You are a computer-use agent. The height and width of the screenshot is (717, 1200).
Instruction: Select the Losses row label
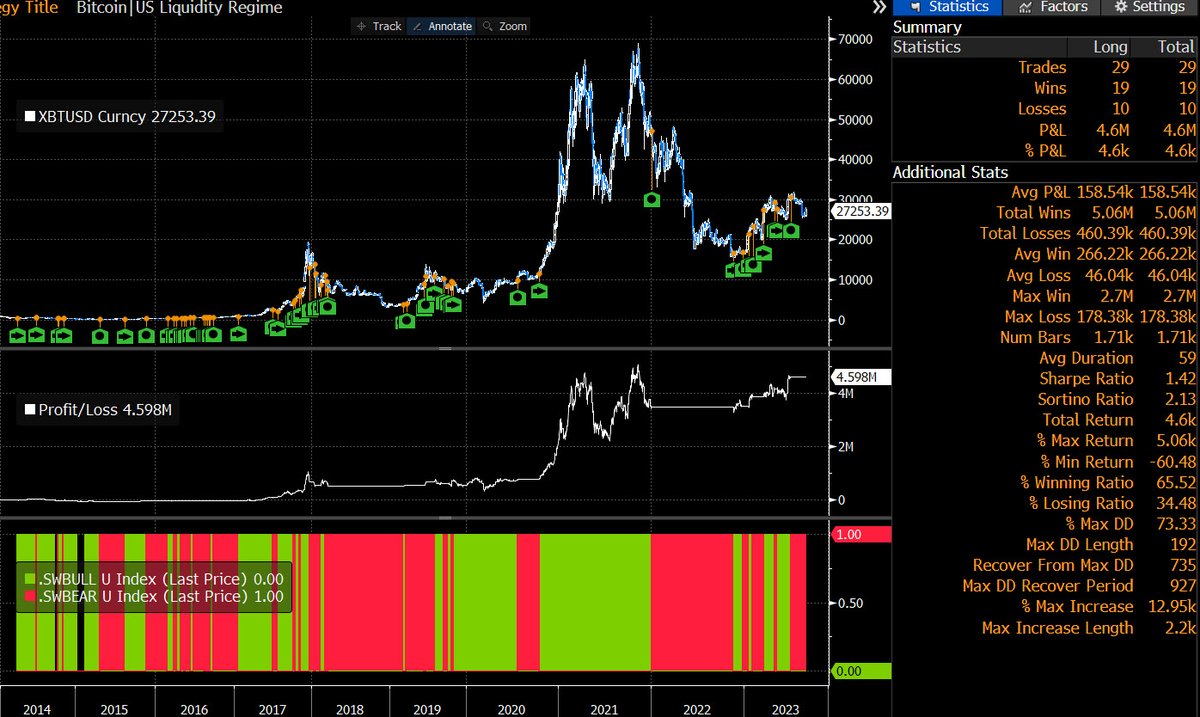pos(1042,109)
